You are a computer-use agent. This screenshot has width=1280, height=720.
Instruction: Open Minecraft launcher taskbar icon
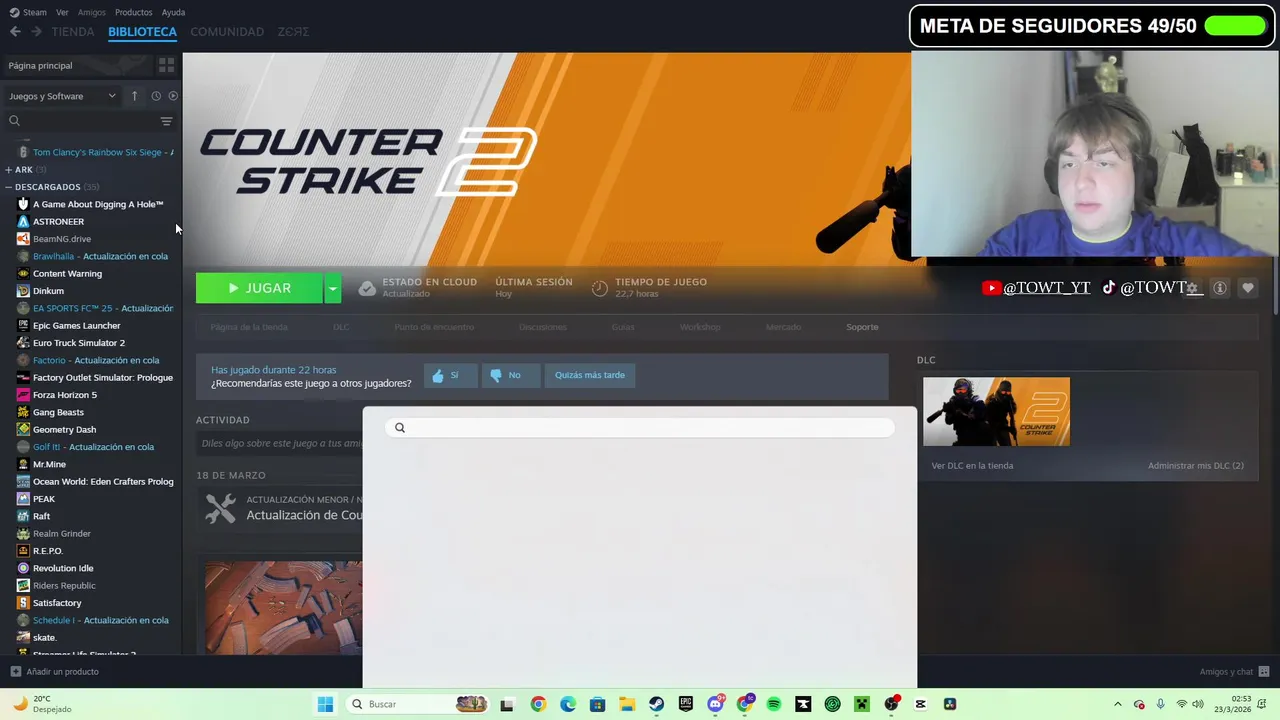click(862, 704)
